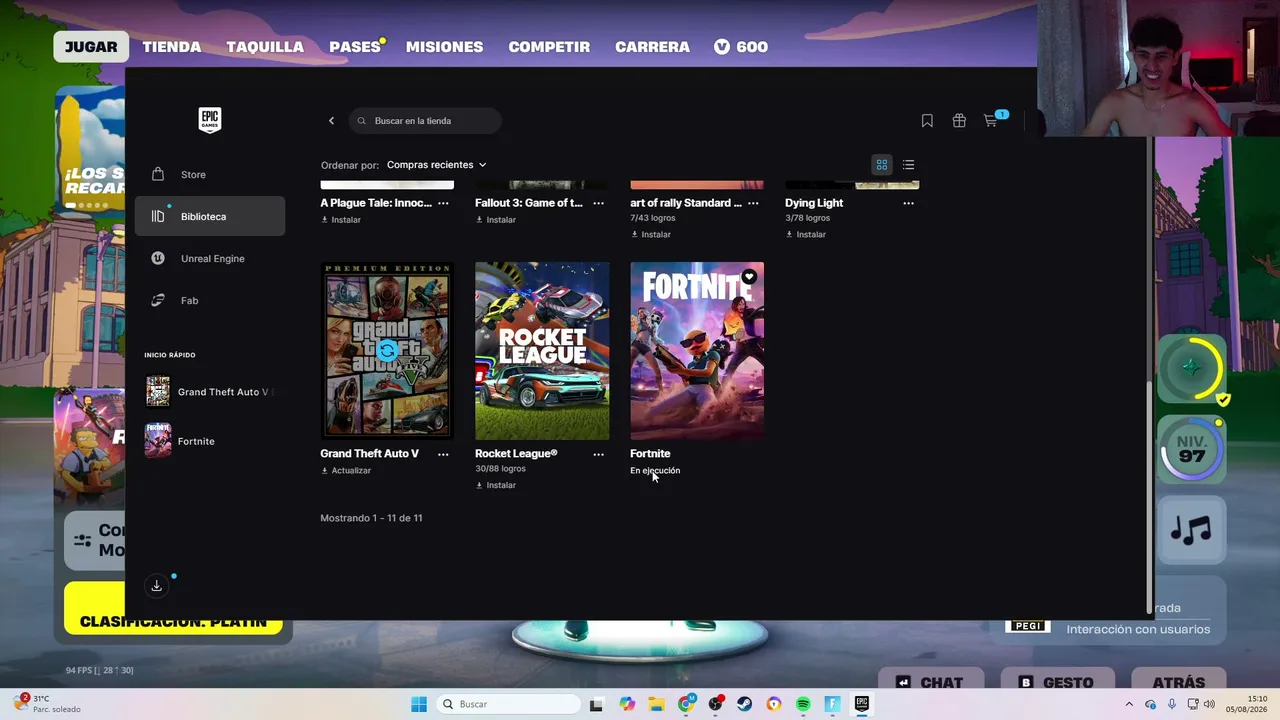This screenshot has width=1280, height=720.
Task: Click the Rocket League cover art
Action: click(x=542, y=351)
